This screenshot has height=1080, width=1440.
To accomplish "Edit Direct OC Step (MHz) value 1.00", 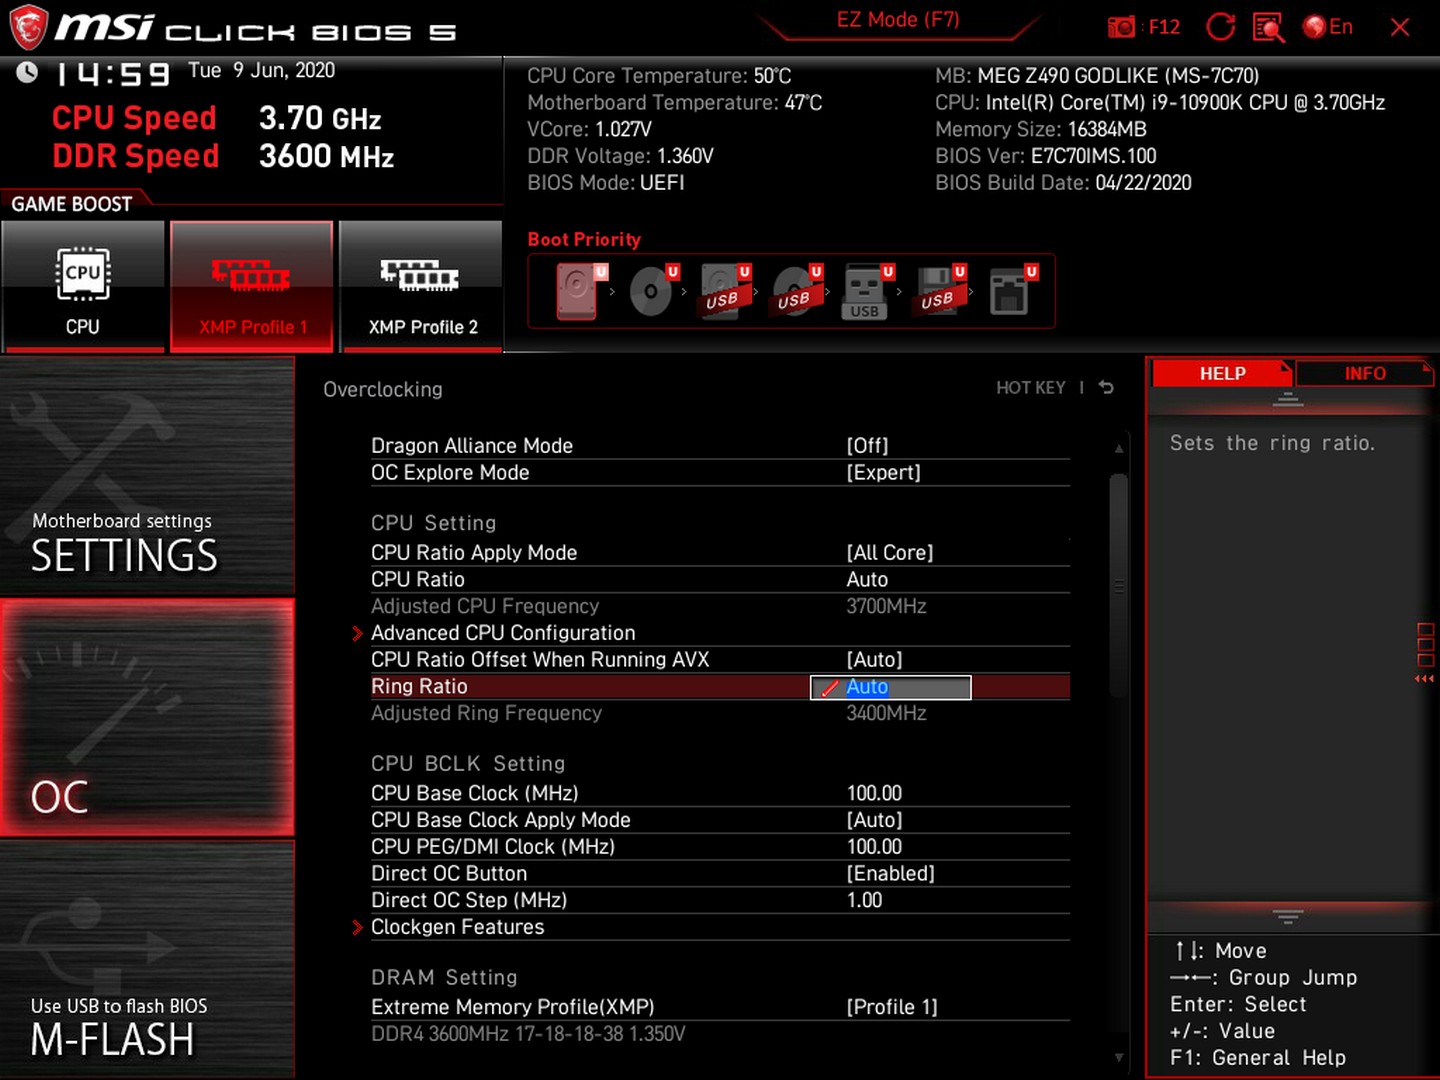I will (x=865, y=901).
